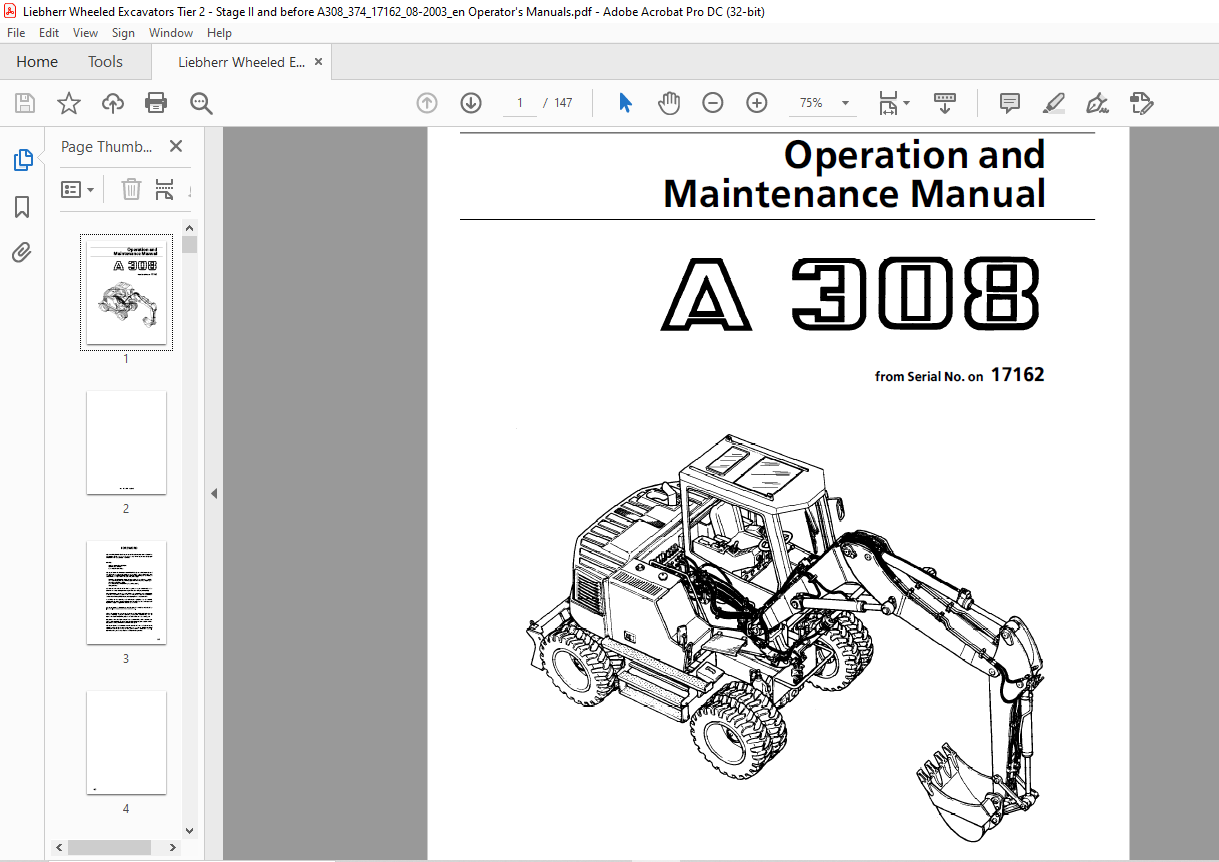Select the page 4 thumbnail
Viewport: 1219px width, 862px height.
[x=126, y=742]
